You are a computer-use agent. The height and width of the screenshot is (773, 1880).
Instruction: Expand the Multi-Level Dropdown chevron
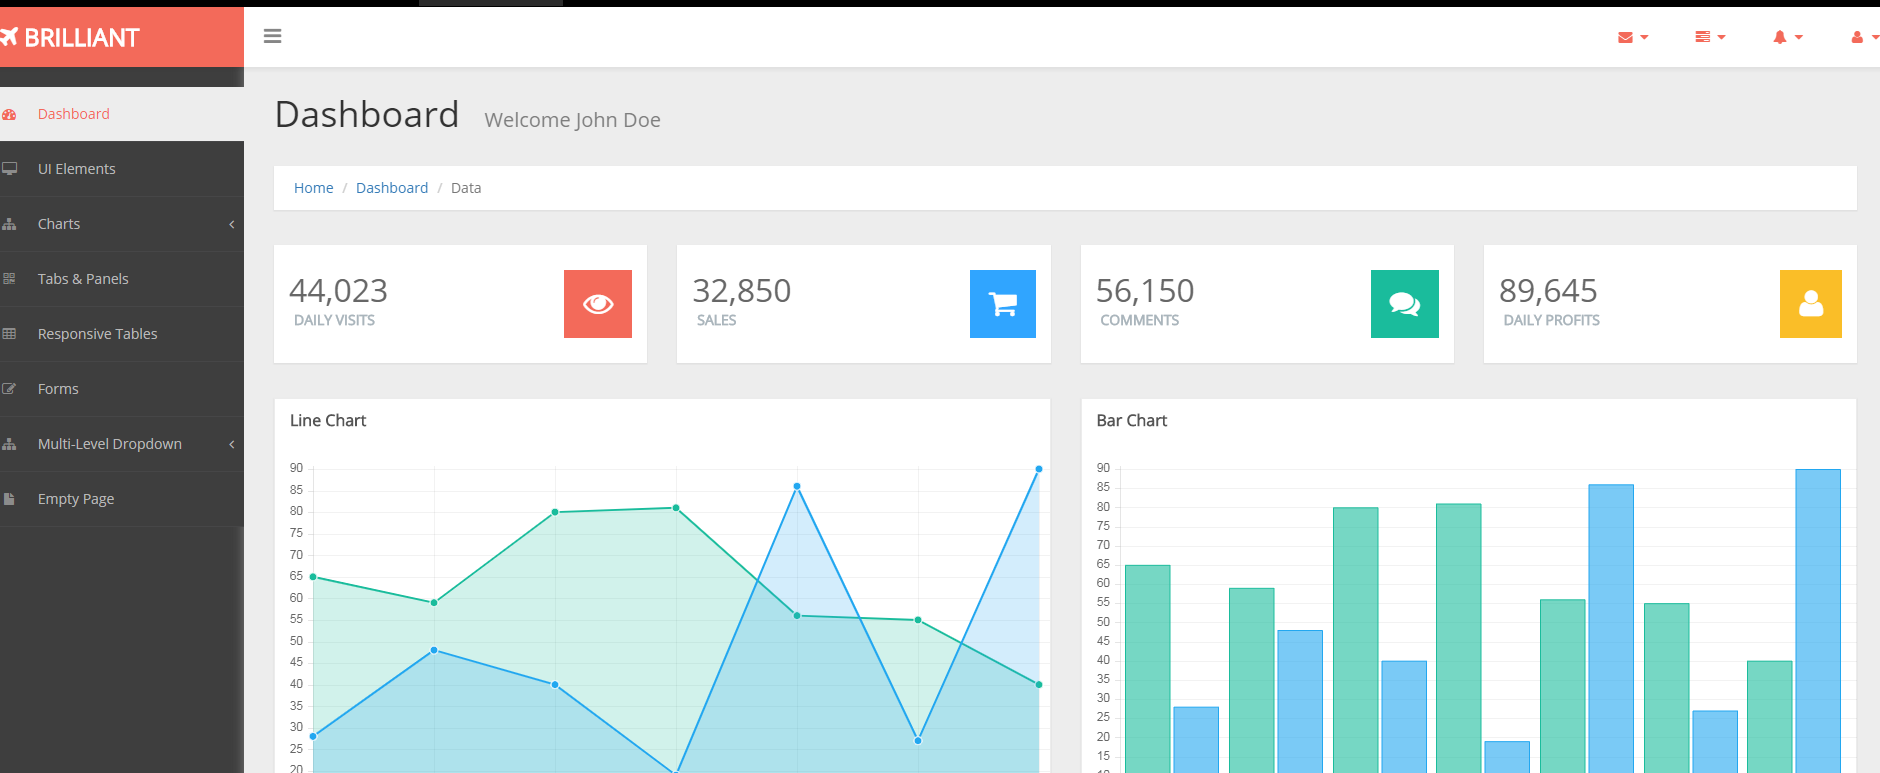click(x=231, y=444)
